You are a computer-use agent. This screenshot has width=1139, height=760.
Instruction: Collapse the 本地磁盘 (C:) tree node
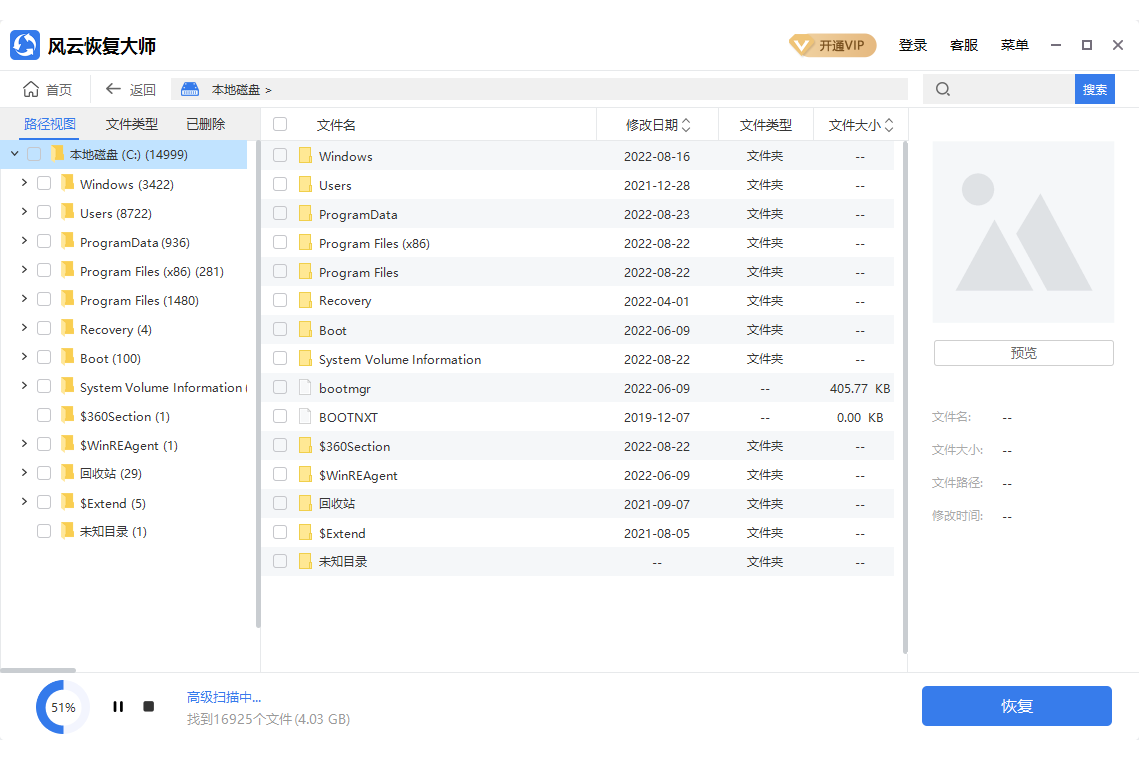coord(14,154)
